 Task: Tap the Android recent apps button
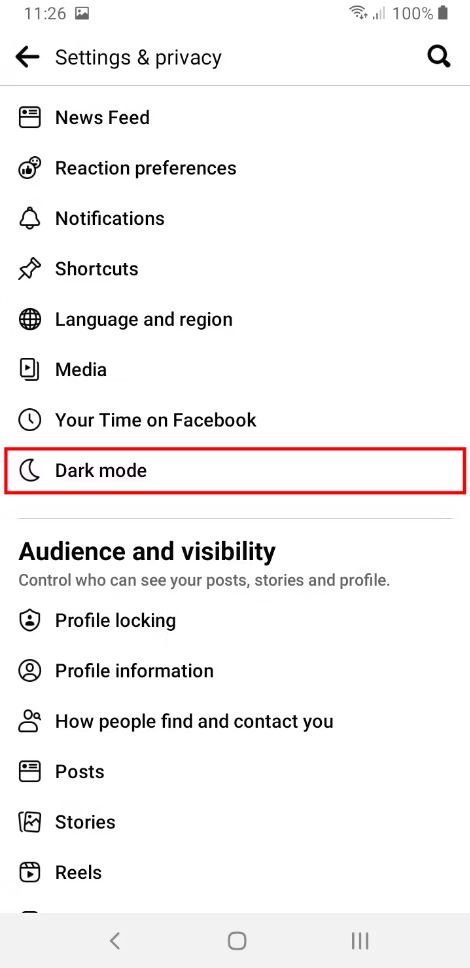pos(359,941)
